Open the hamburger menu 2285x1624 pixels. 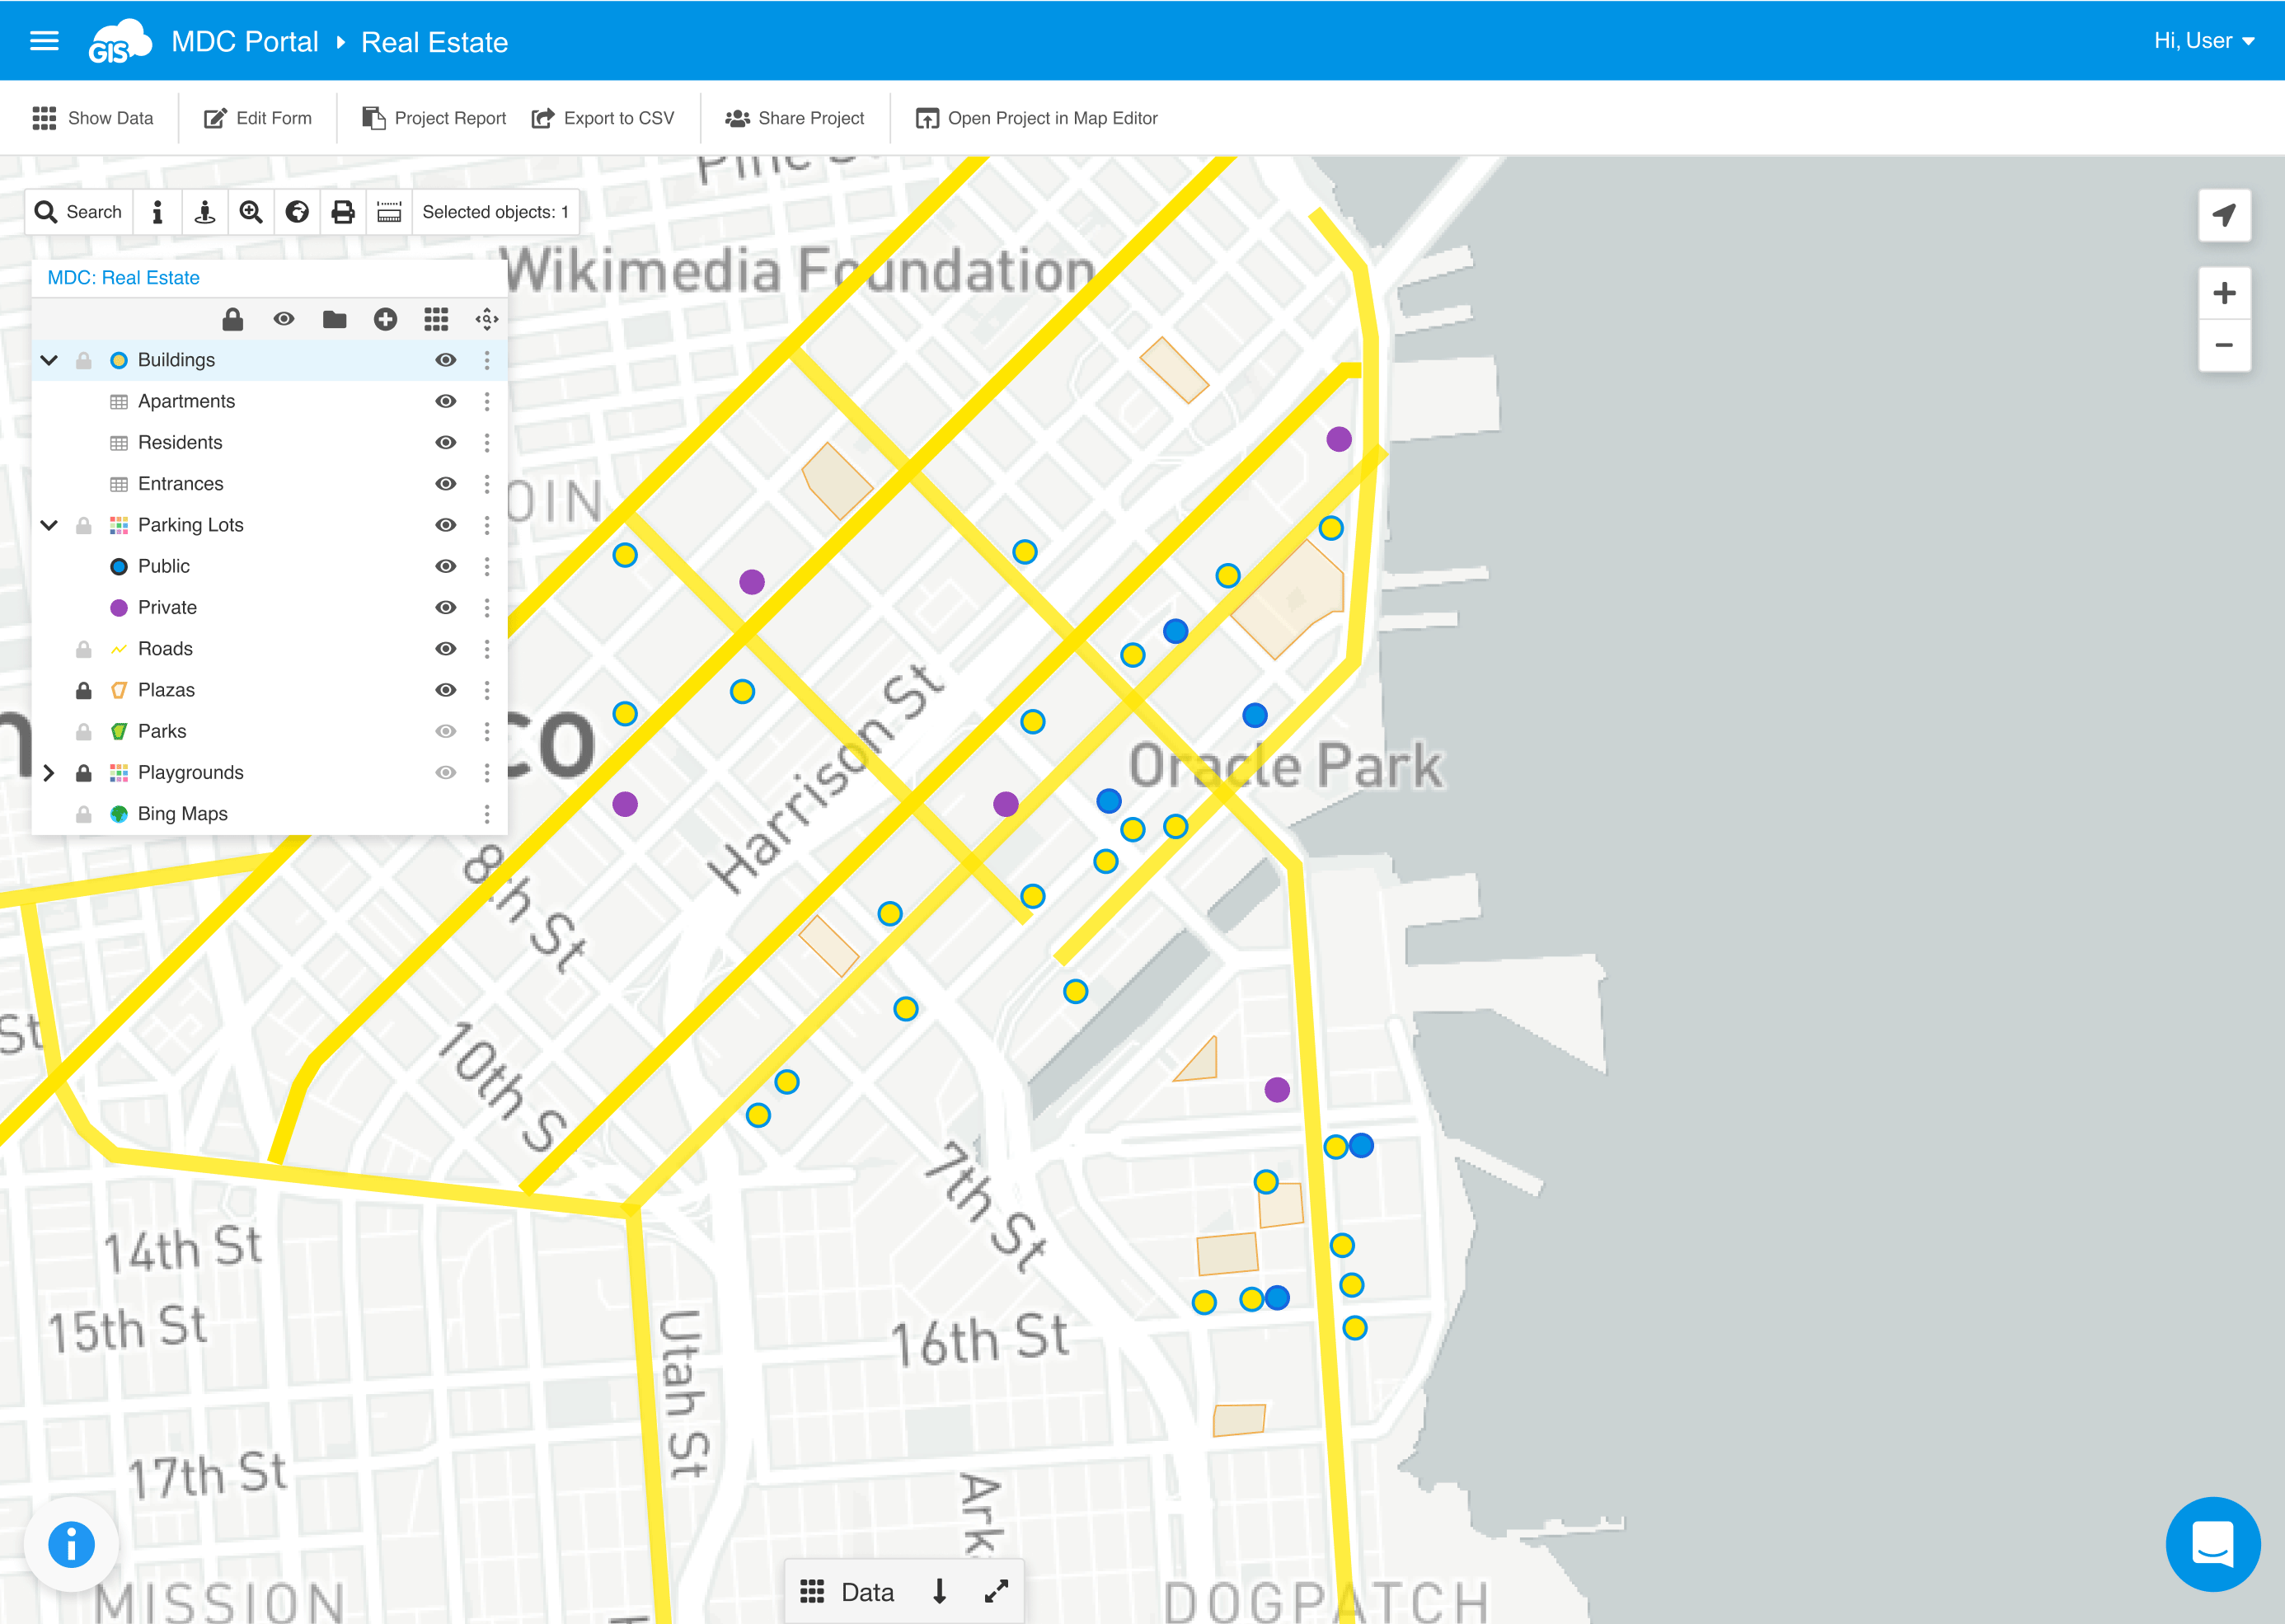44,41
